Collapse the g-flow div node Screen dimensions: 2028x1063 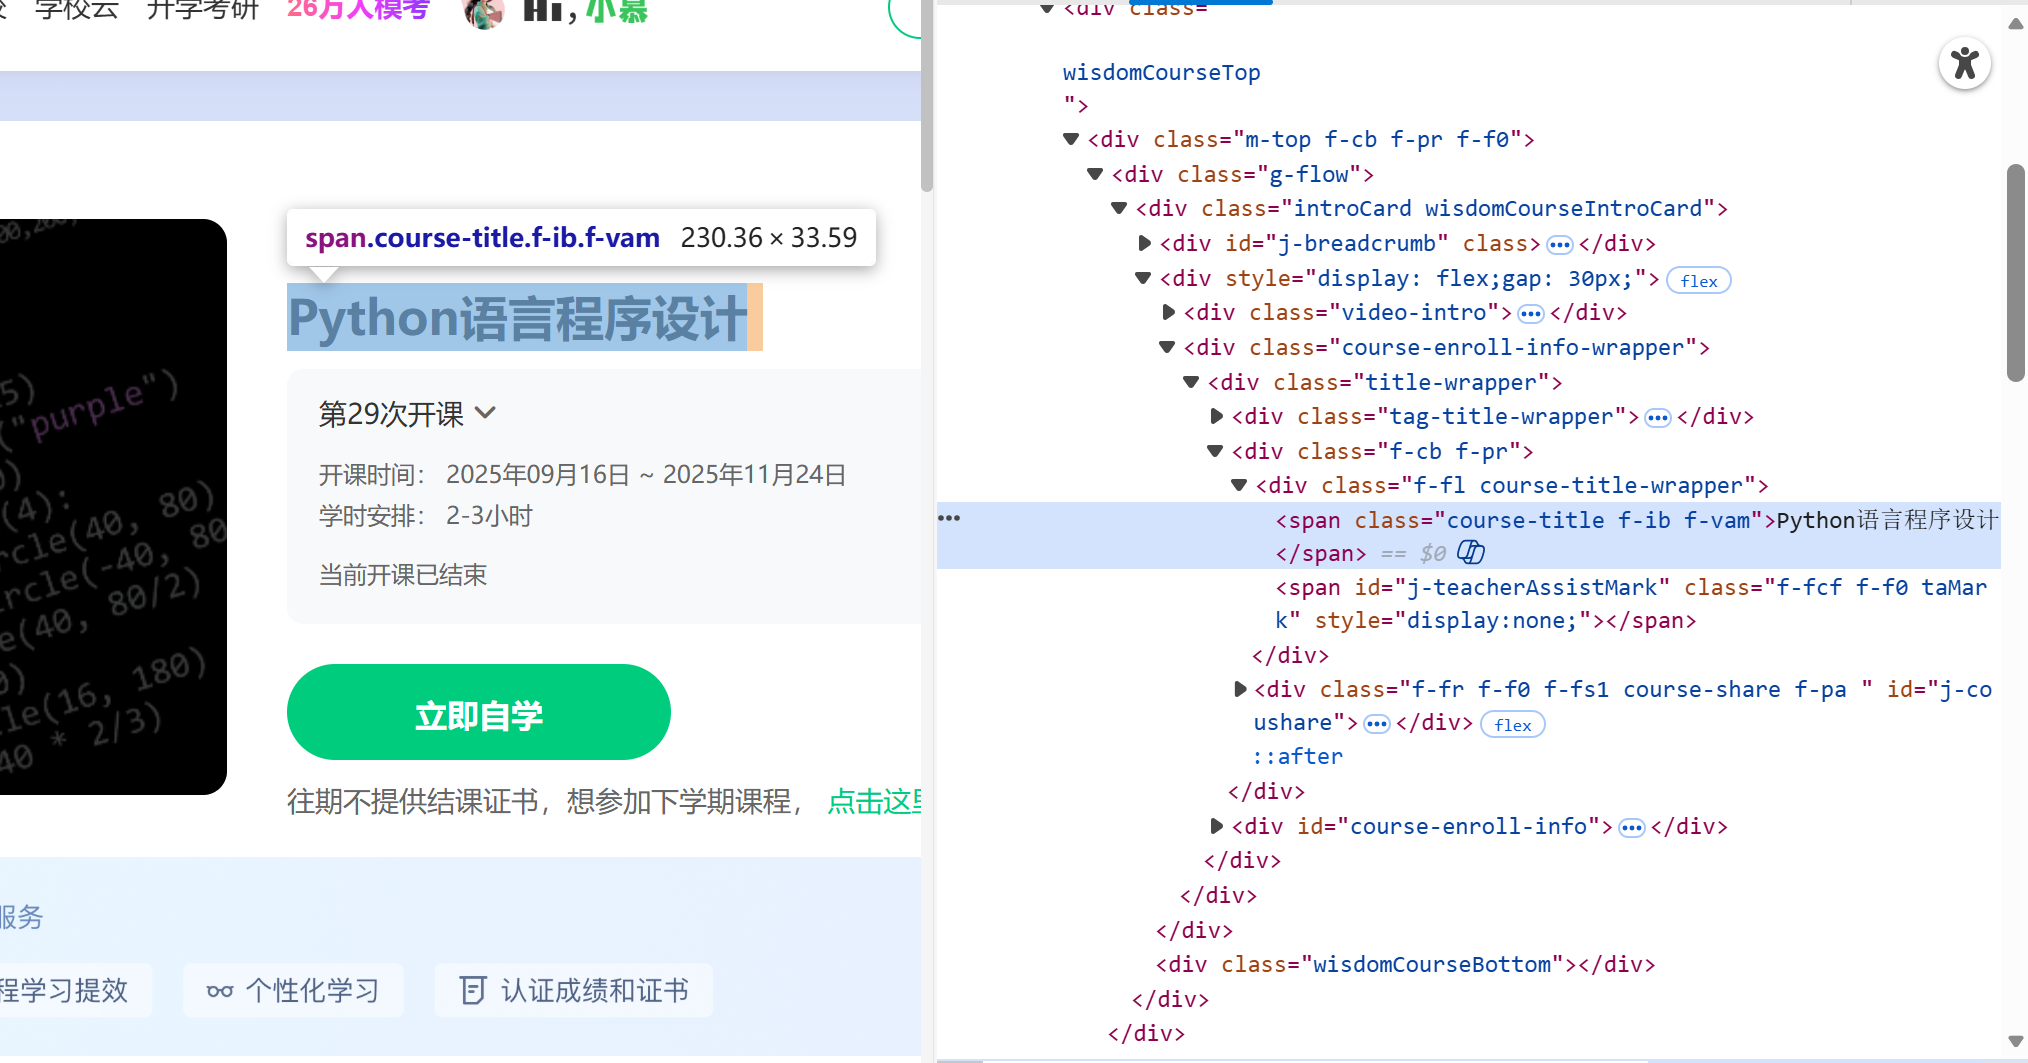1095,174
